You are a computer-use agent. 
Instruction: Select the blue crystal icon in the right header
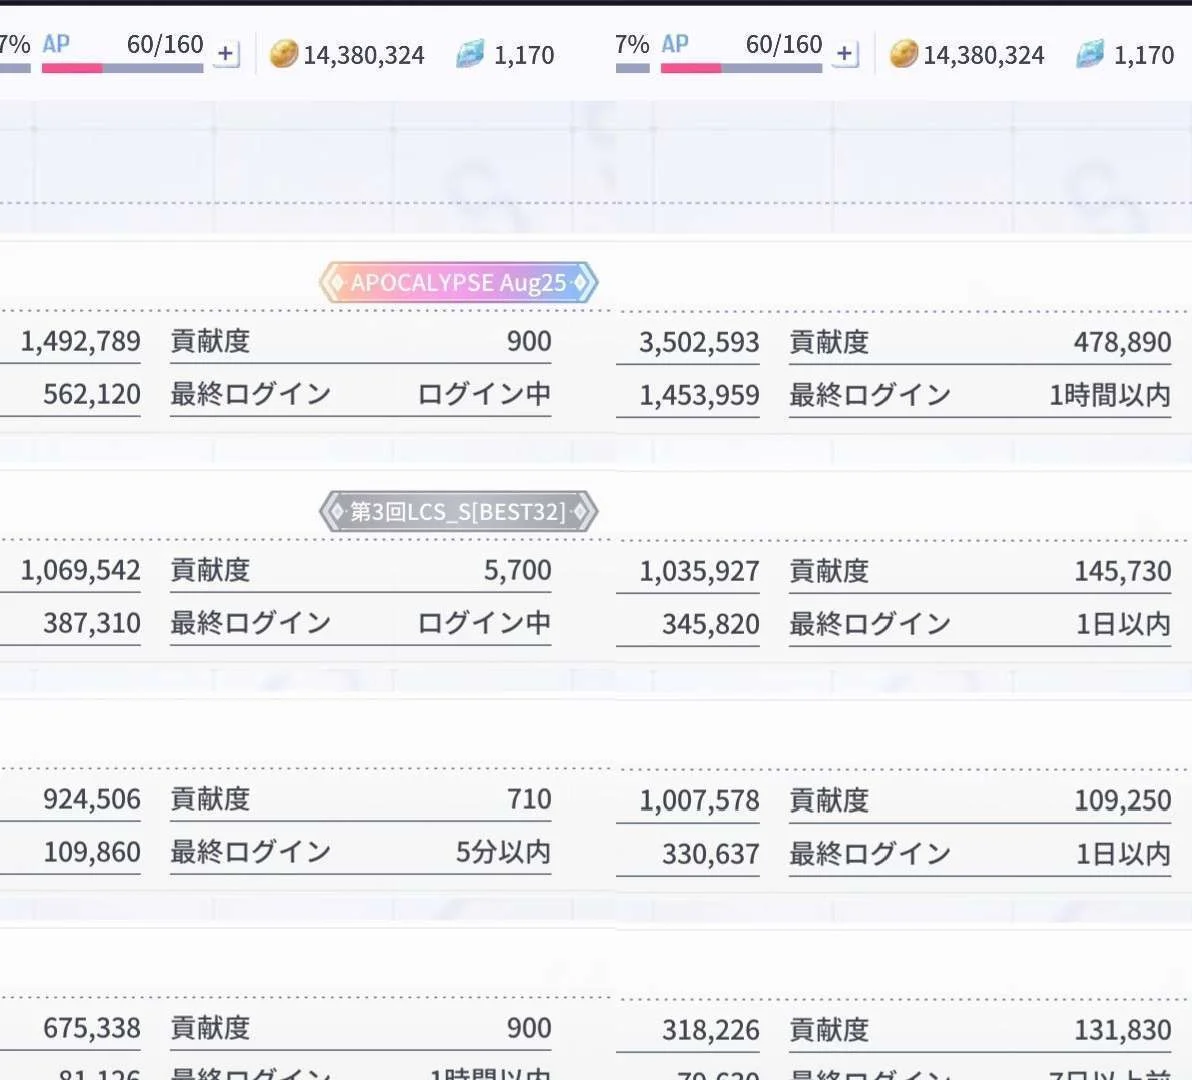point(1090,54)
